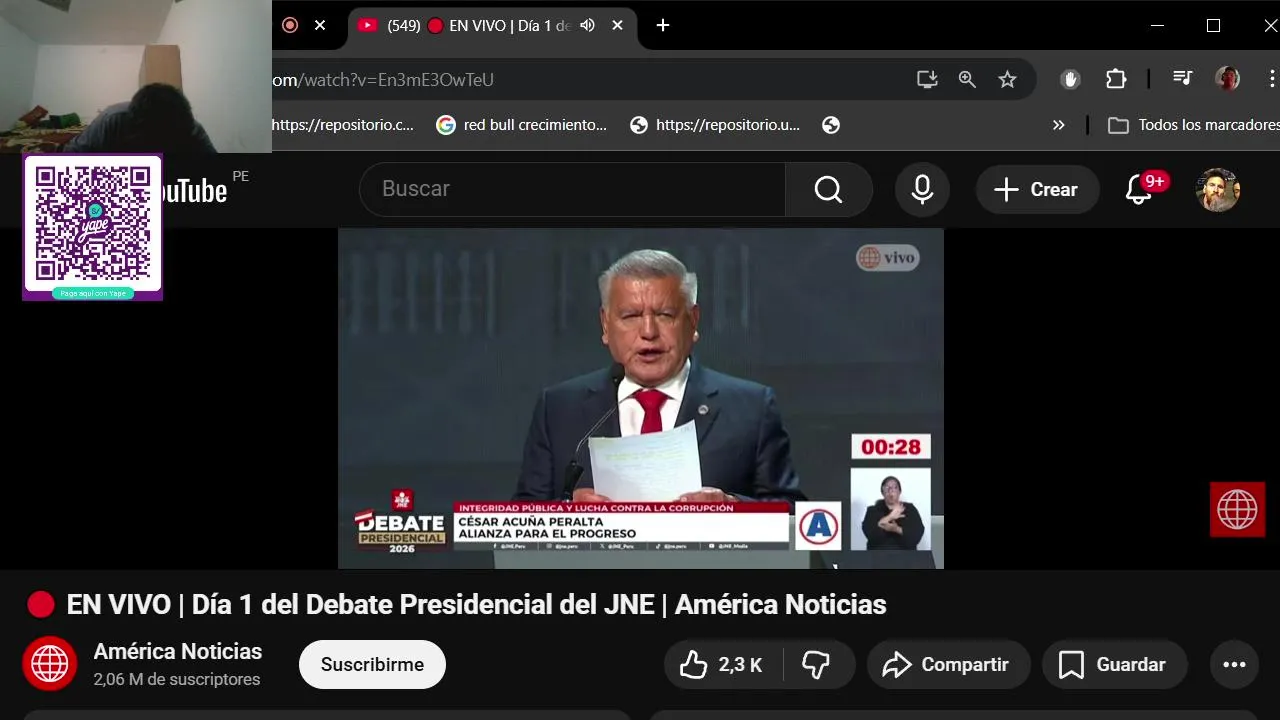The height and width of the screenshot is (720, 1280).
Task: Click the Yape QR code overlay
Action: (x=93, y=227)
